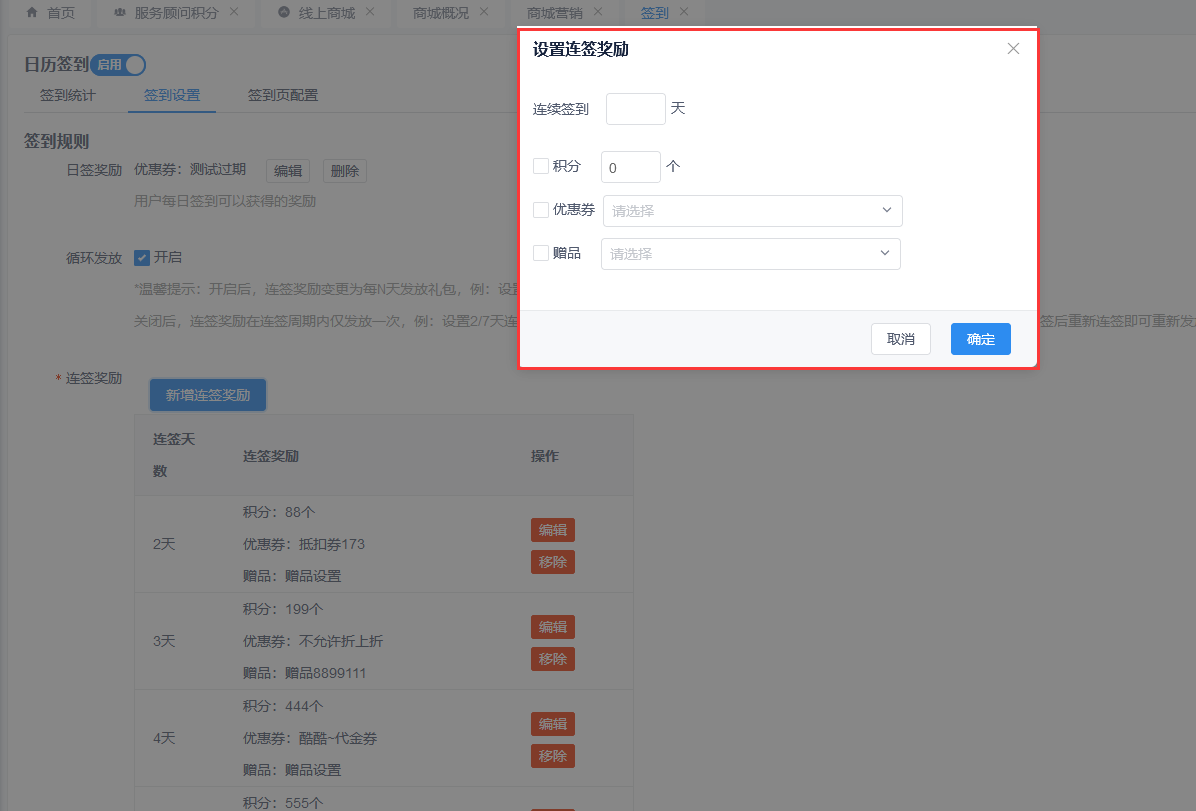Switch to the 首页 tab
This screenshot has height=811, width=1196.
pyautogui.click(x=51, y=13)
